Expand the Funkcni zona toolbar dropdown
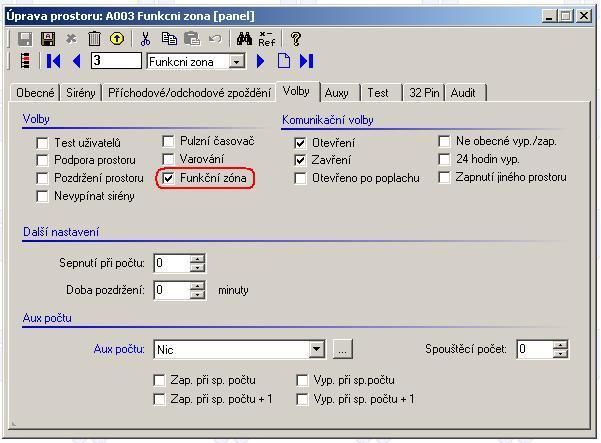Image resolution: width=601 pixels, height=443 pixels. (236, 62)
